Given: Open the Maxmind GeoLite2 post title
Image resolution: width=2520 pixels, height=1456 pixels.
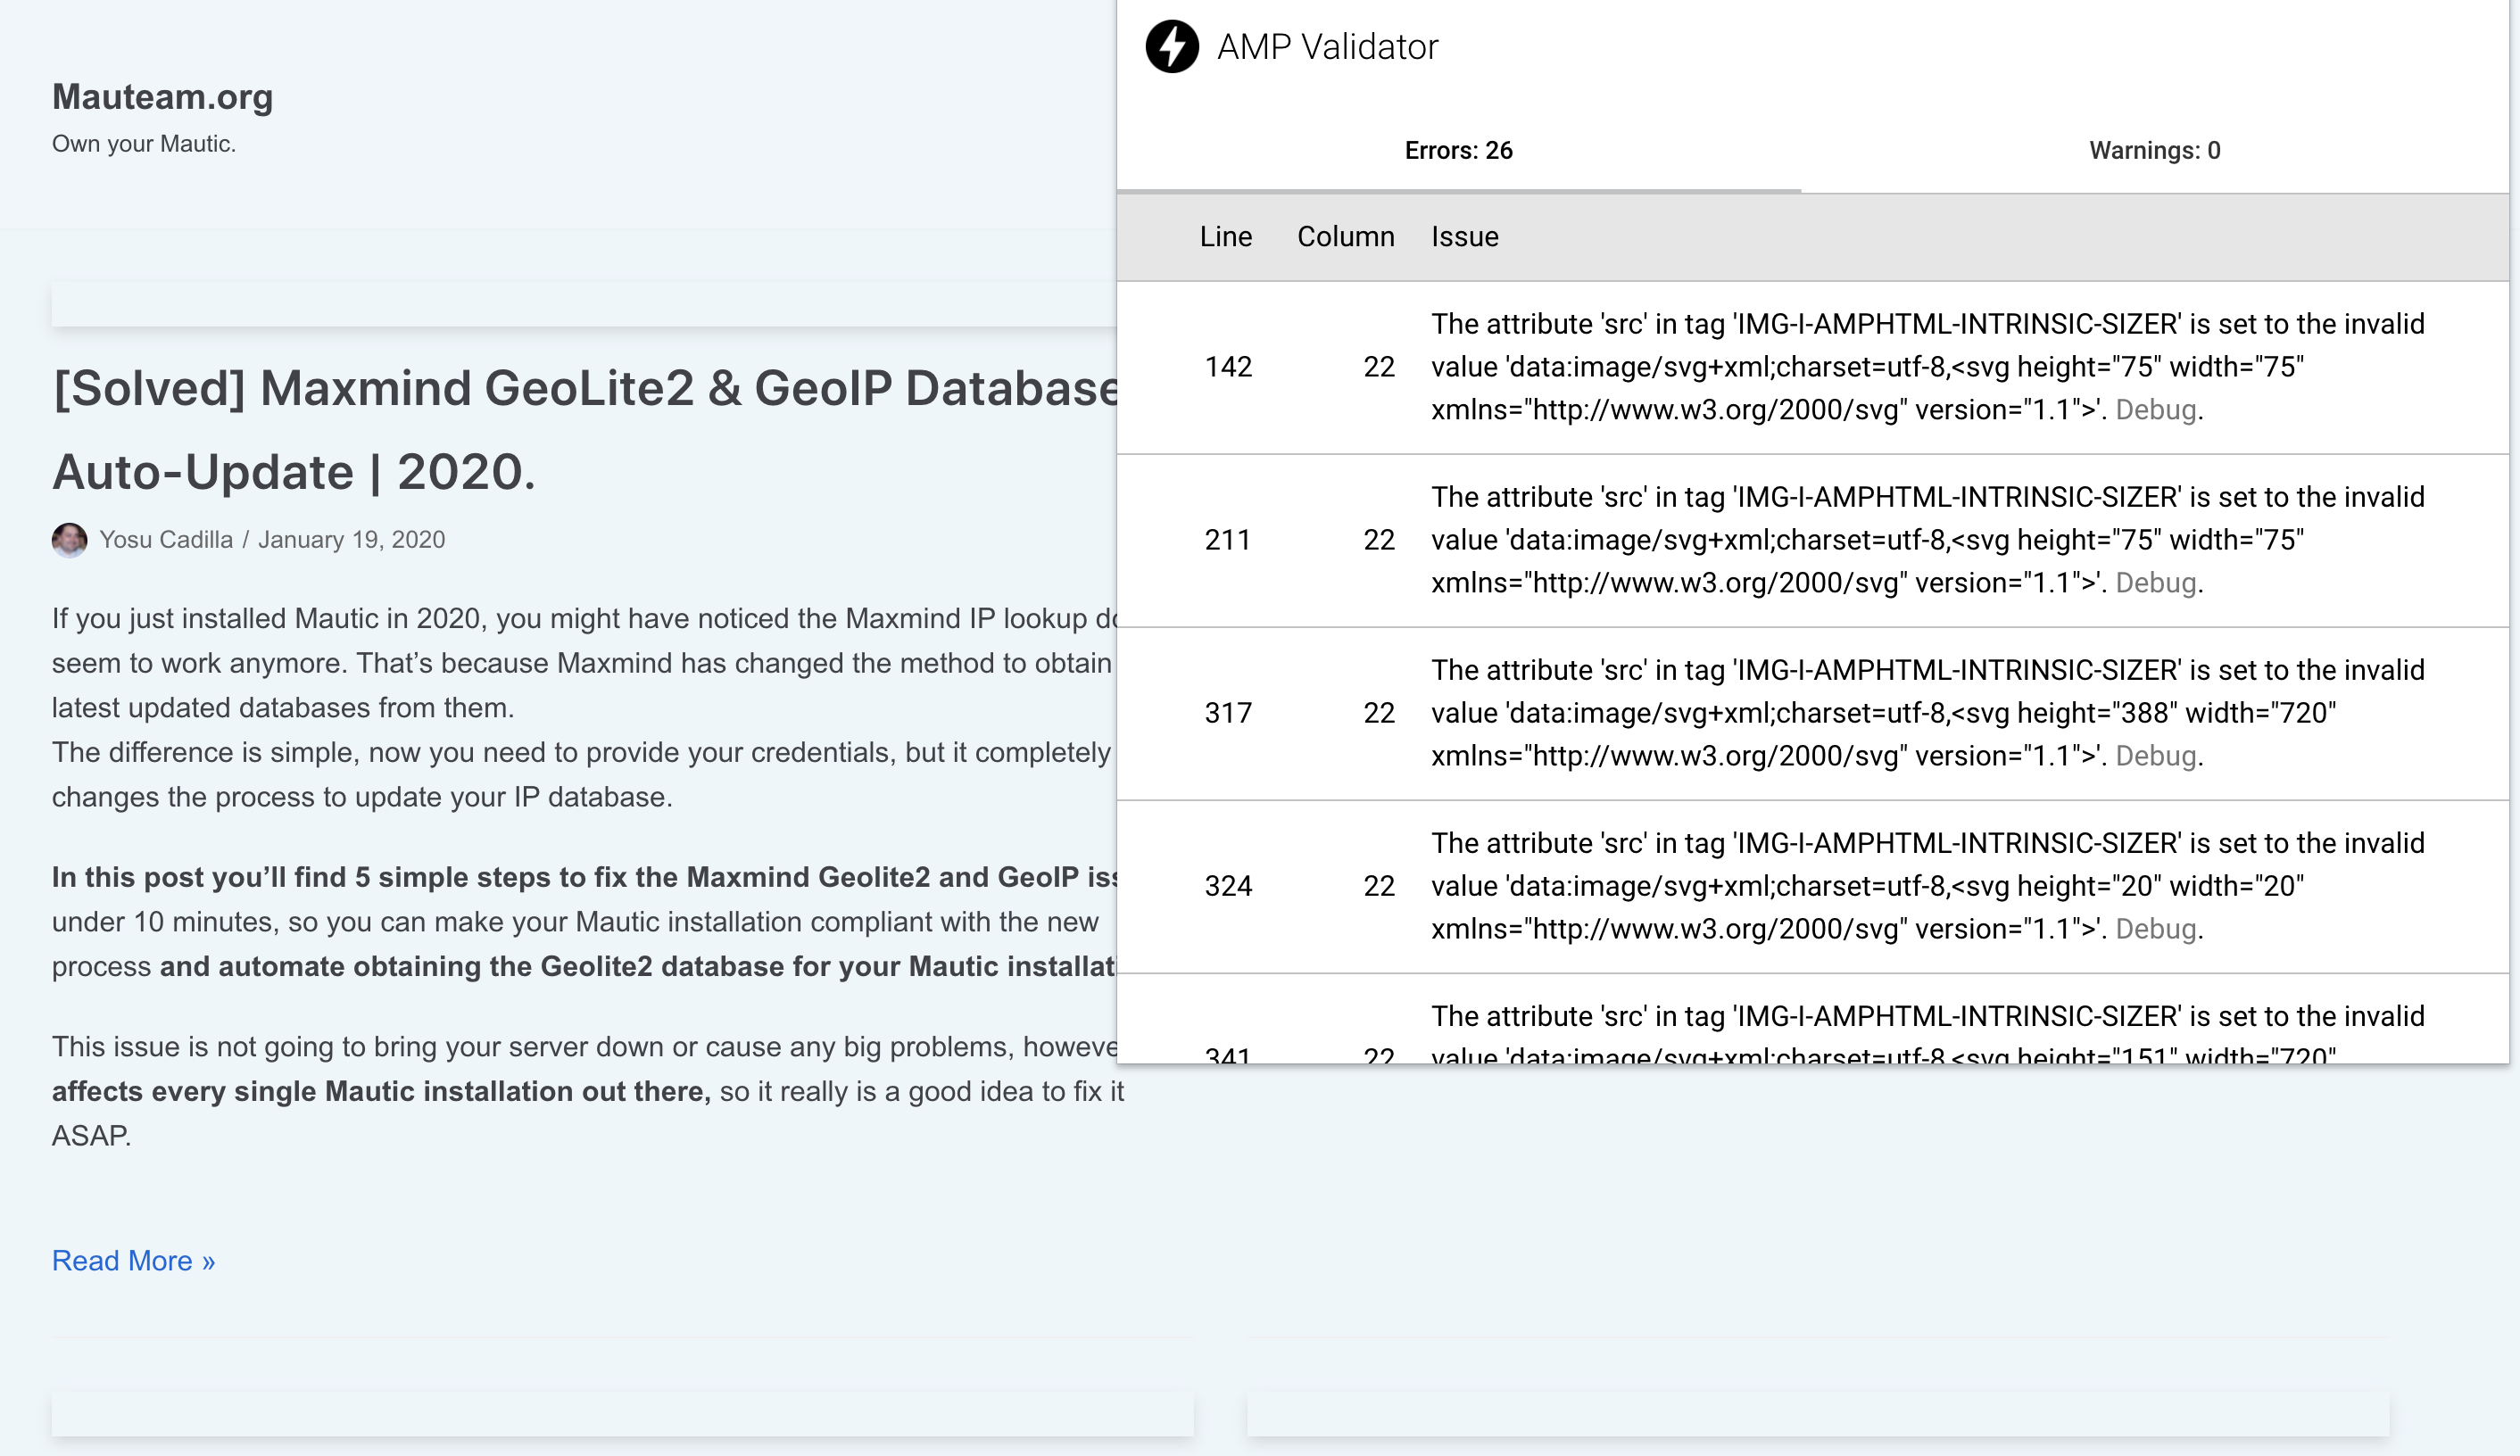Looking at the screenshot, I should 585,430.
